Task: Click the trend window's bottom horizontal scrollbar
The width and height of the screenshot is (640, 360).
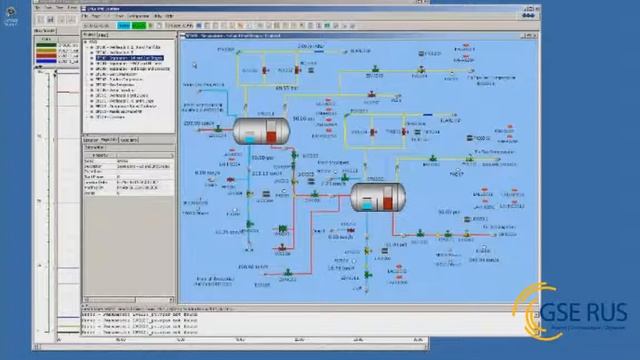Action: tap(231, 347)
